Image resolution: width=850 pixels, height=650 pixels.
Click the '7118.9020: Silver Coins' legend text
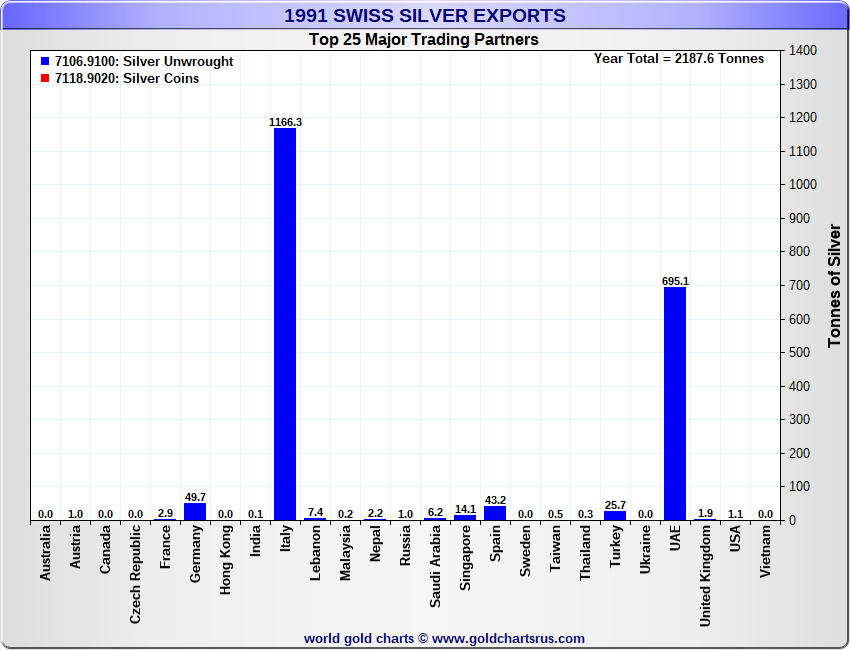tap(127, 78)
